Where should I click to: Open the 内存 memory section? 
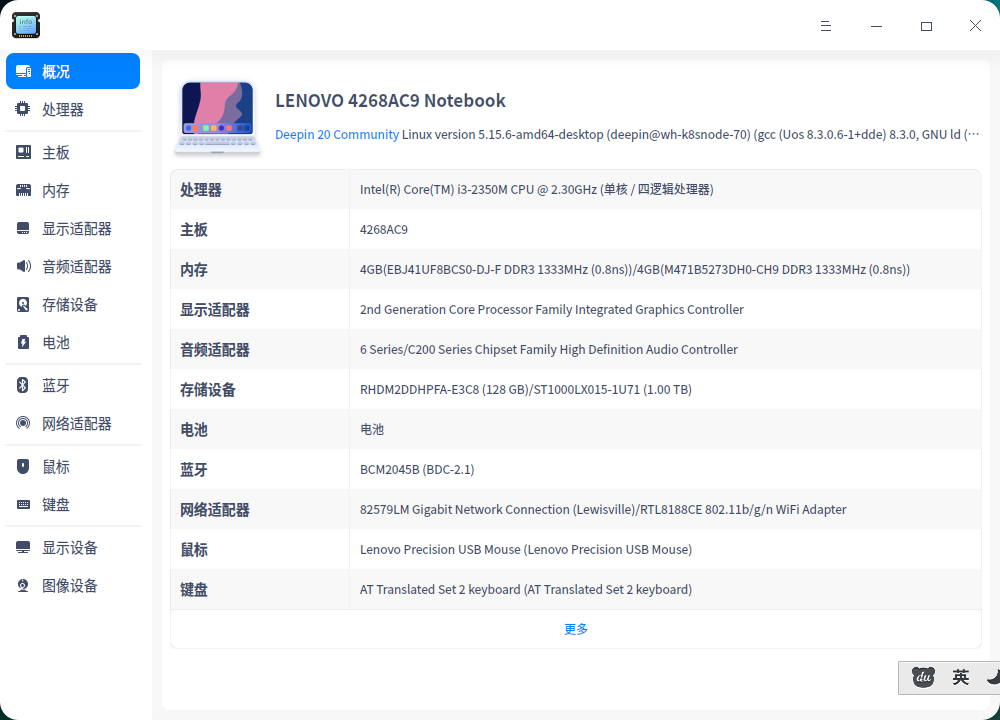click(73, 190)
